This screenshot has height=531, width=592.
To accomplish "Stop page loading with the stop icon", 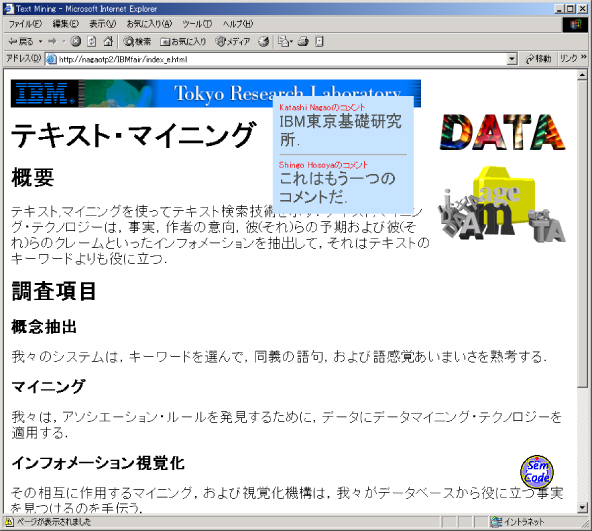I will click(76, 42).
